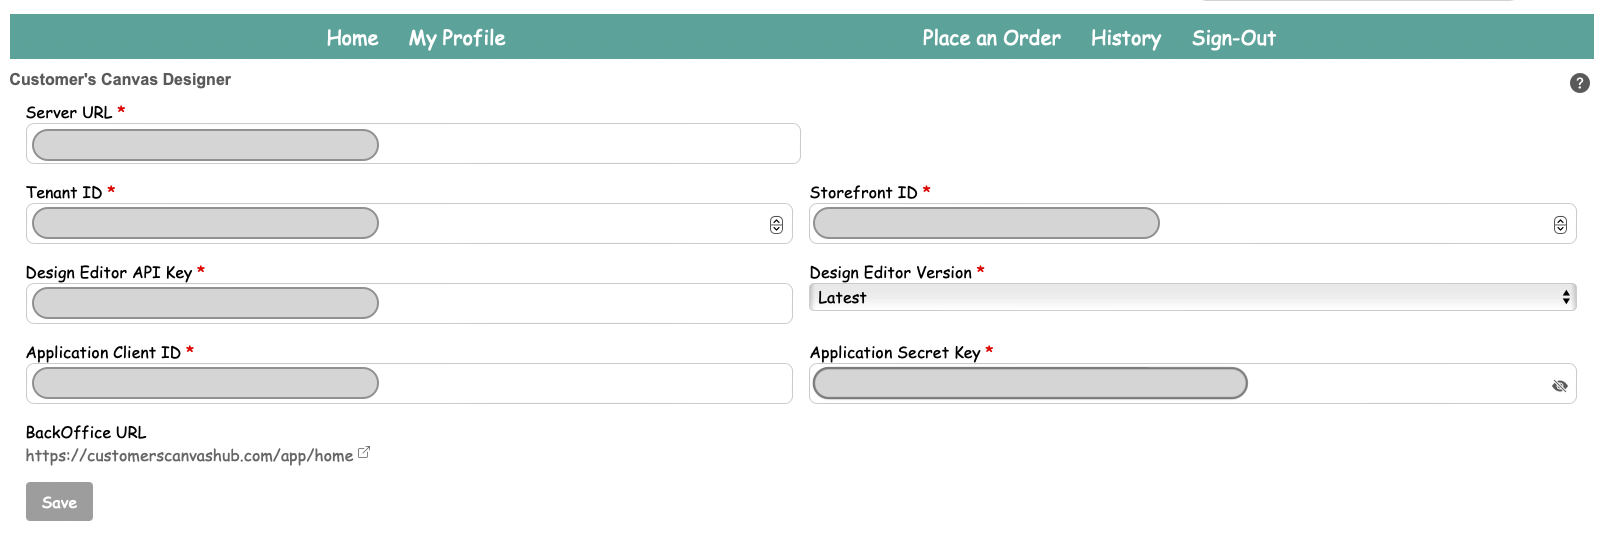Focus the Storefront ID input field
Image resolution: width=1605 pixels, height=536 pixels.
coord(1192,224)
